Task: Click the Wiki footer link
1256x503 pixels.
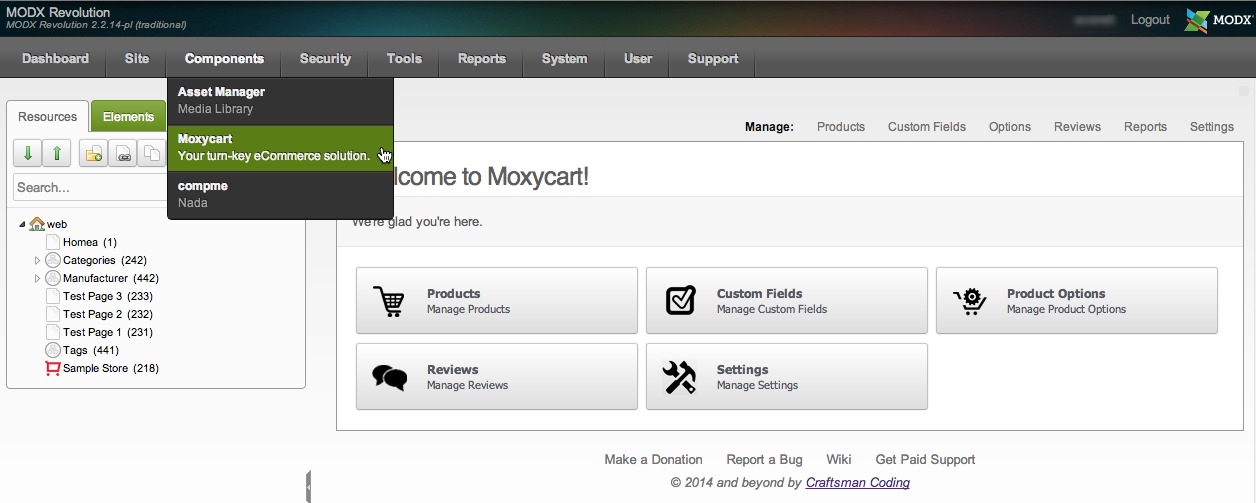Action: (839, 460)
